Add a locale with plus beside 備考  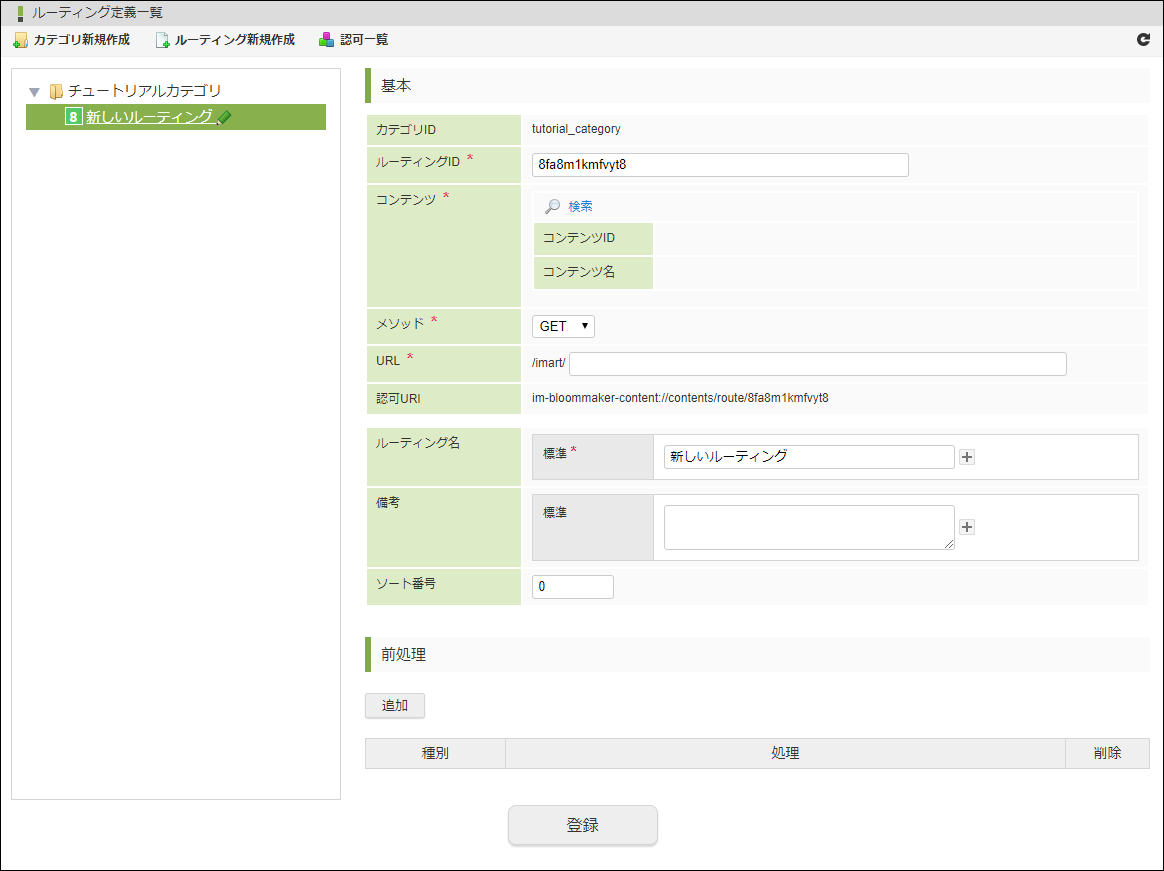tap(967, 527)
